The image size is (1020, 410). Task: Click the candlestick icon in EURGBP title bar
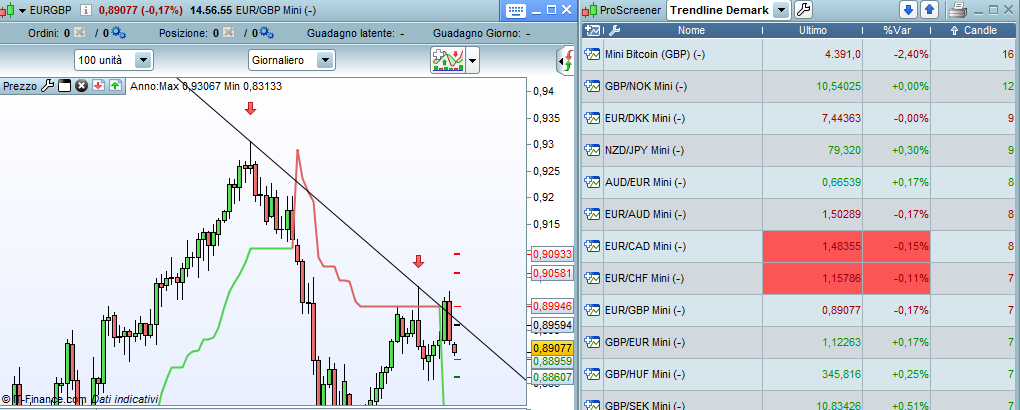tap(8, 10)
